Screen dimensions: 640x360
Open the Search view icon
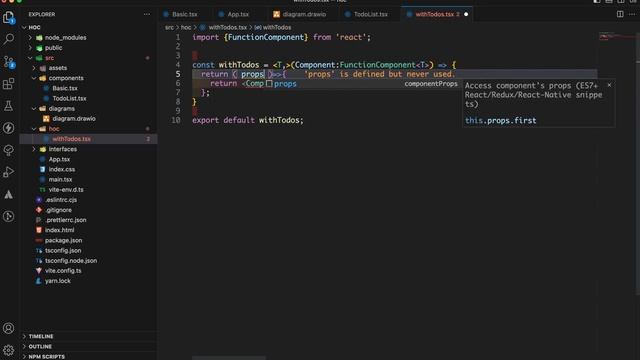pyautogui.click(x=9, y=39)
